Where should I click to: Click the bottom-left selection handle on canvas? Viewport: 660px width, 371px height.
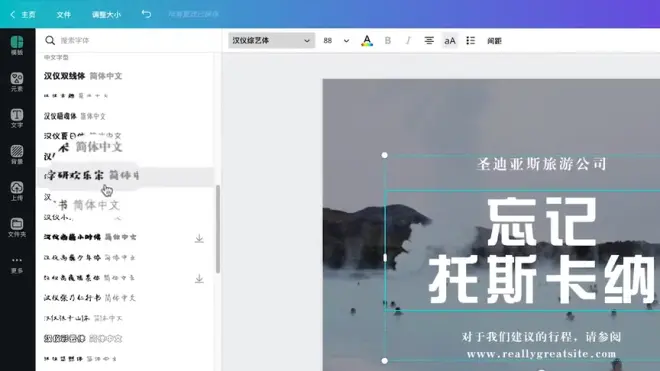click(384, 360)
